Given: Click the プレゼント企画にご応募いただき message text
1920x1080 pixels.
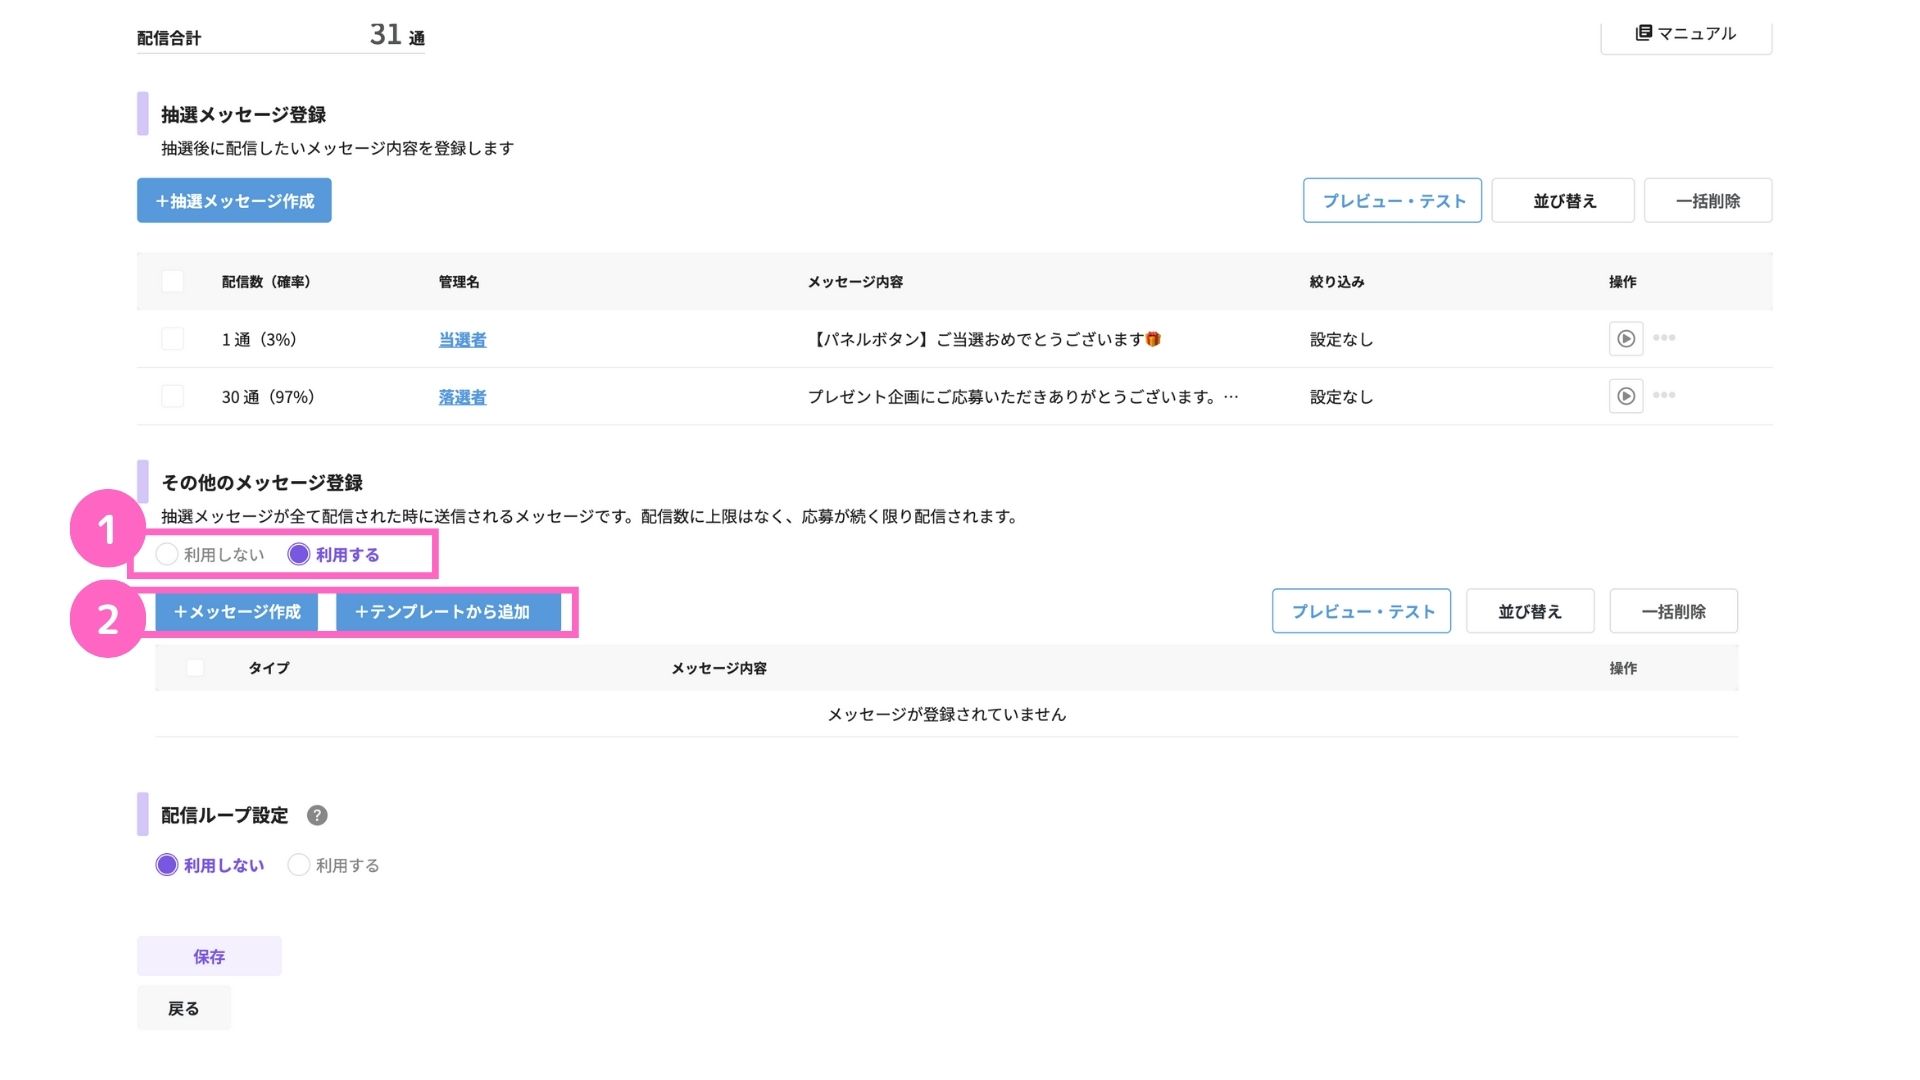Looking at the screenshot, I should coord(1023,397).
